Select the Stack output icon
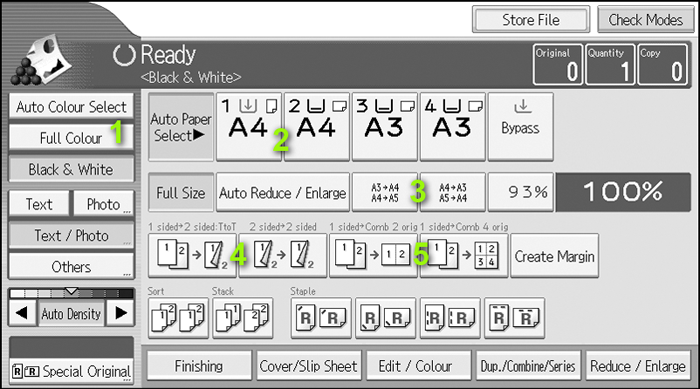 (242, 318)
